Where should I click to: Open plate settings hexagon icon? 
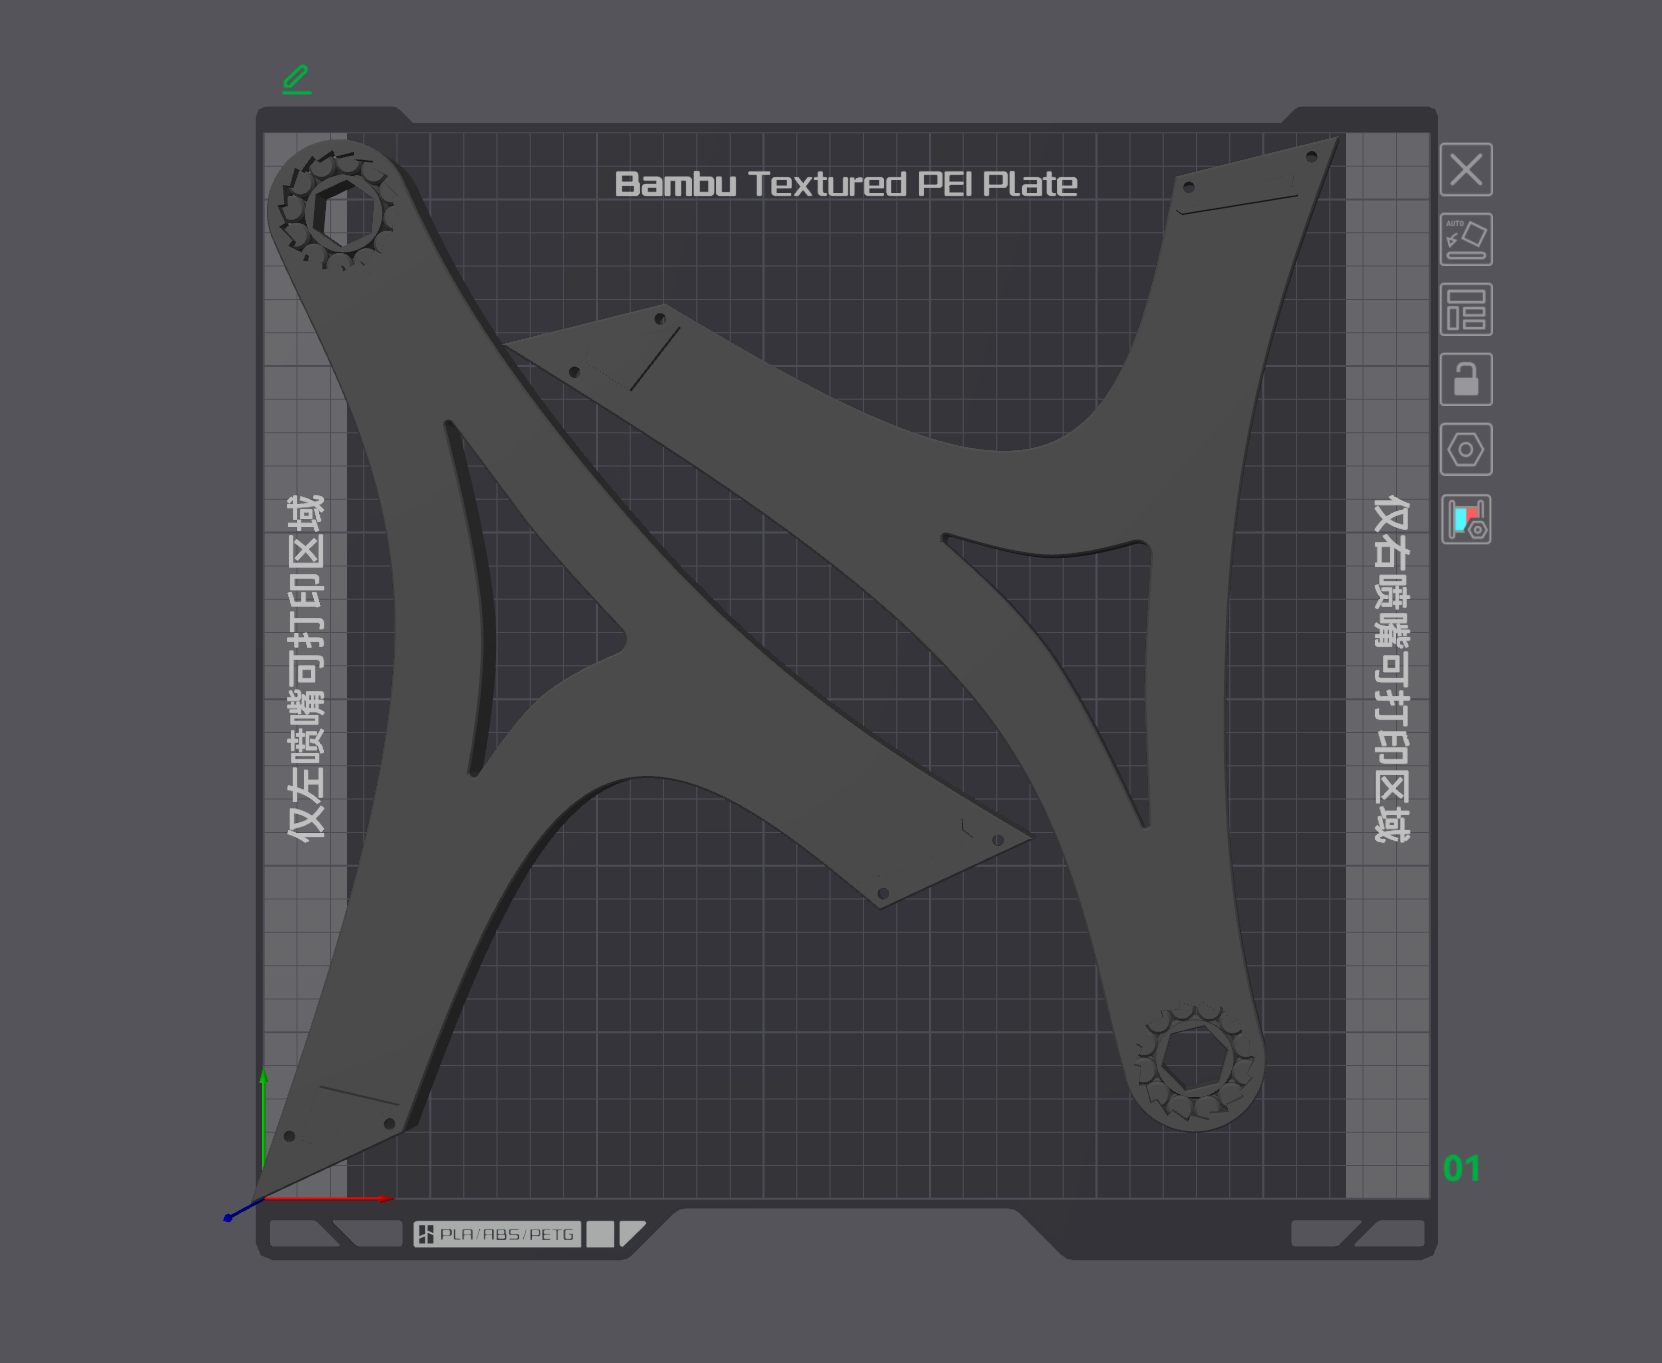pos(1466,449)
